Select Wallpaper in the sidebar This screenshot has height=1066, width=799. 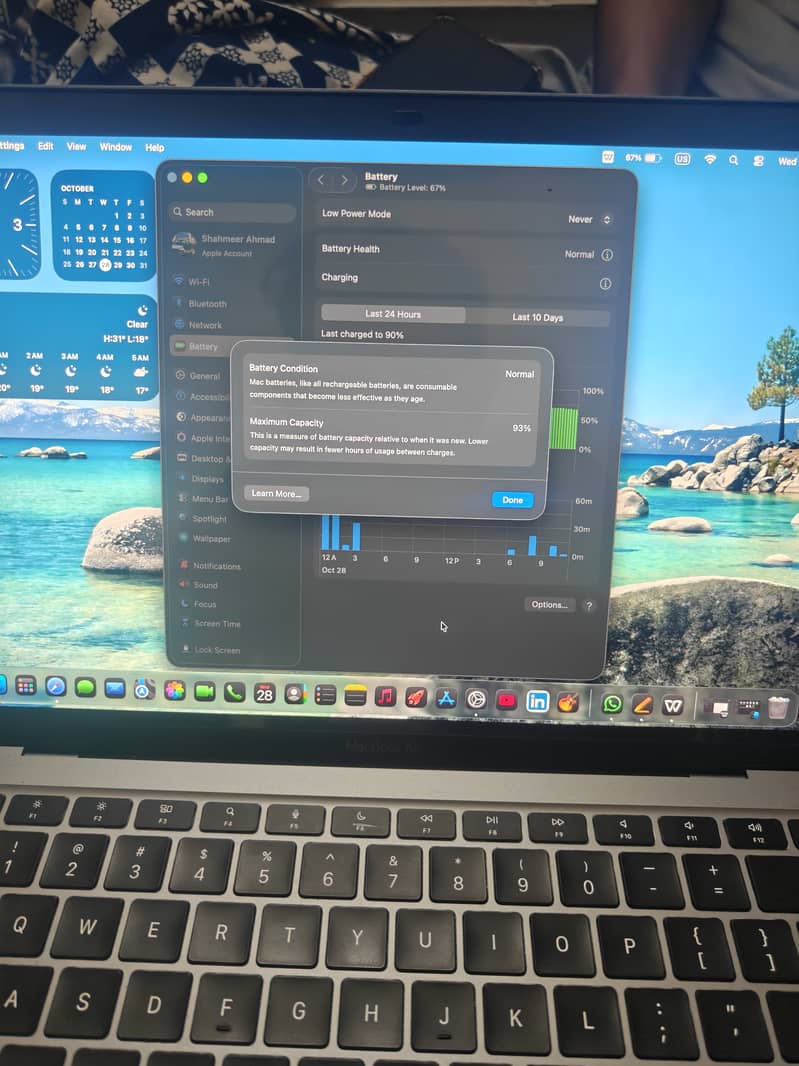[x=211, y=538]
